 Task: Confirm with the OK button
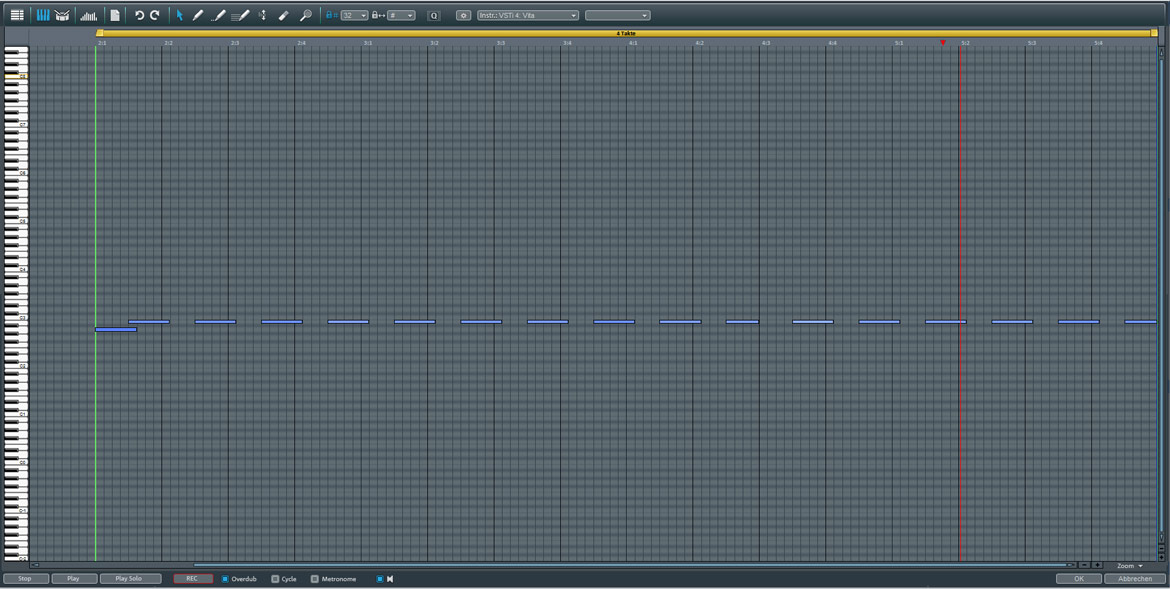tap(1078, 579)
